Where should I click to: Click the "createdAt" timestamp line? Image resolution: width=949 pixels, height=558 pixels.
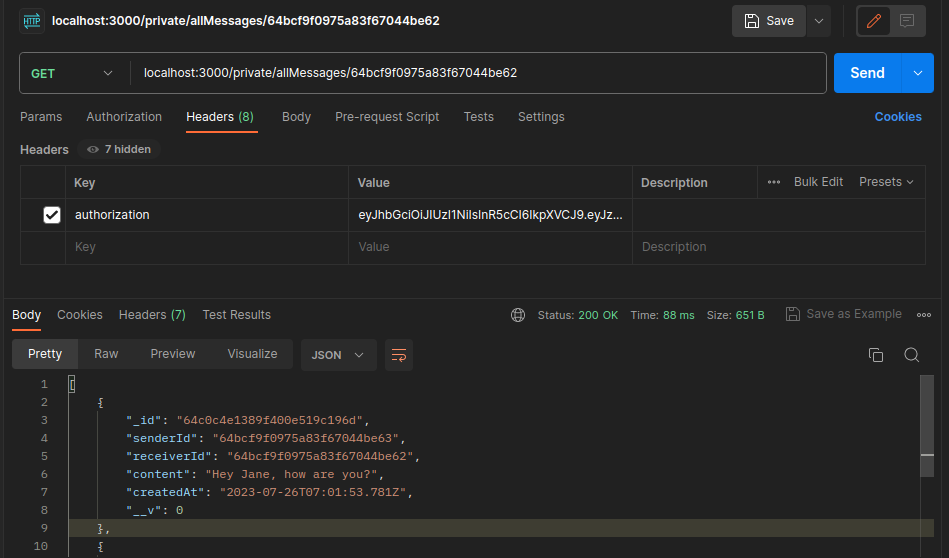[269, 492]
